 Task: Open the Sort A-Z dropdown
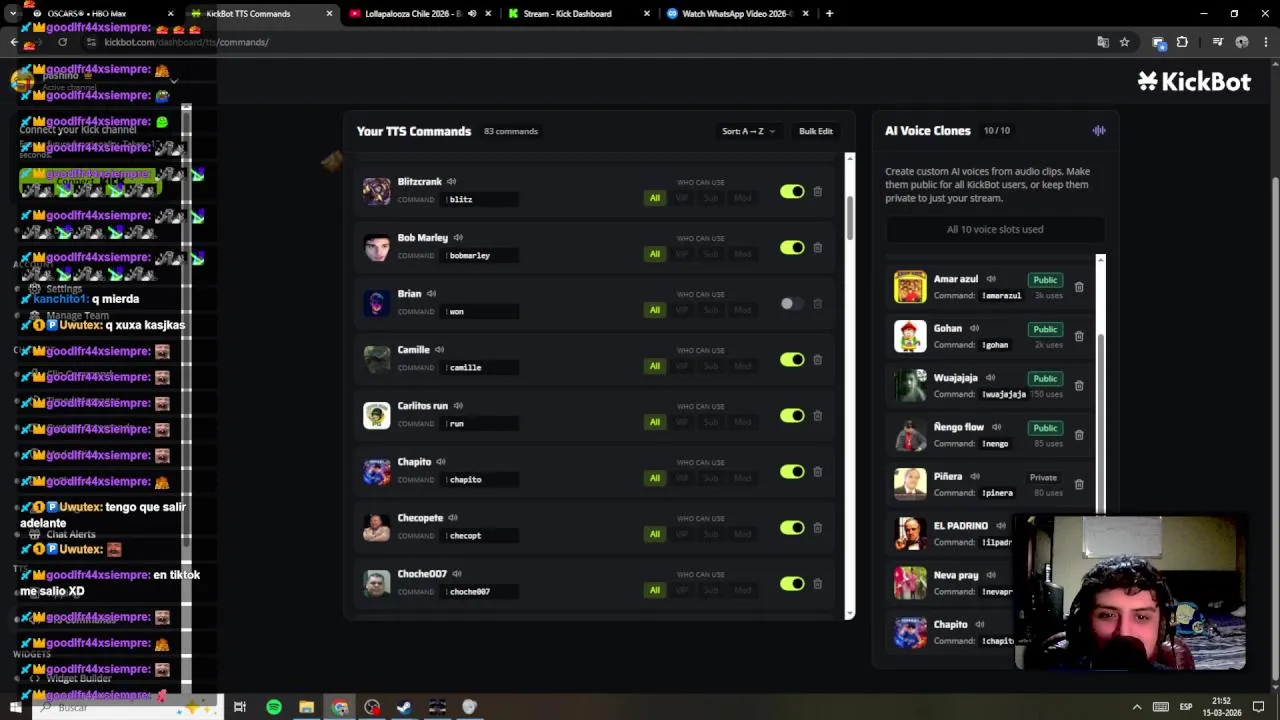pyautogui.click(x=748, y=131)
